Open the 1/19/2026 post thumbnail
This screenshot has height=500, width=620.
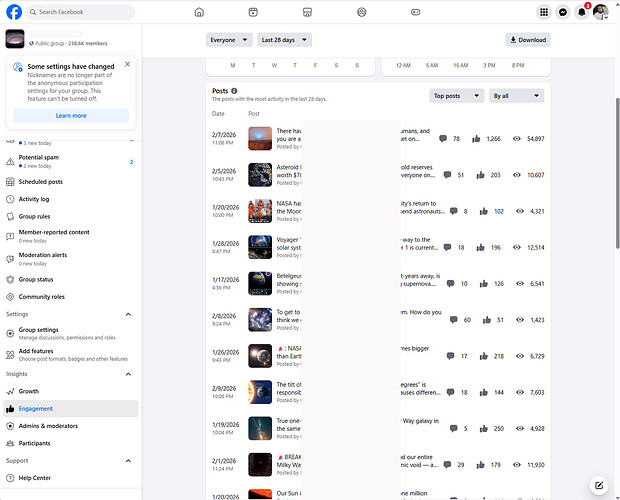click(x=260, y=428)
